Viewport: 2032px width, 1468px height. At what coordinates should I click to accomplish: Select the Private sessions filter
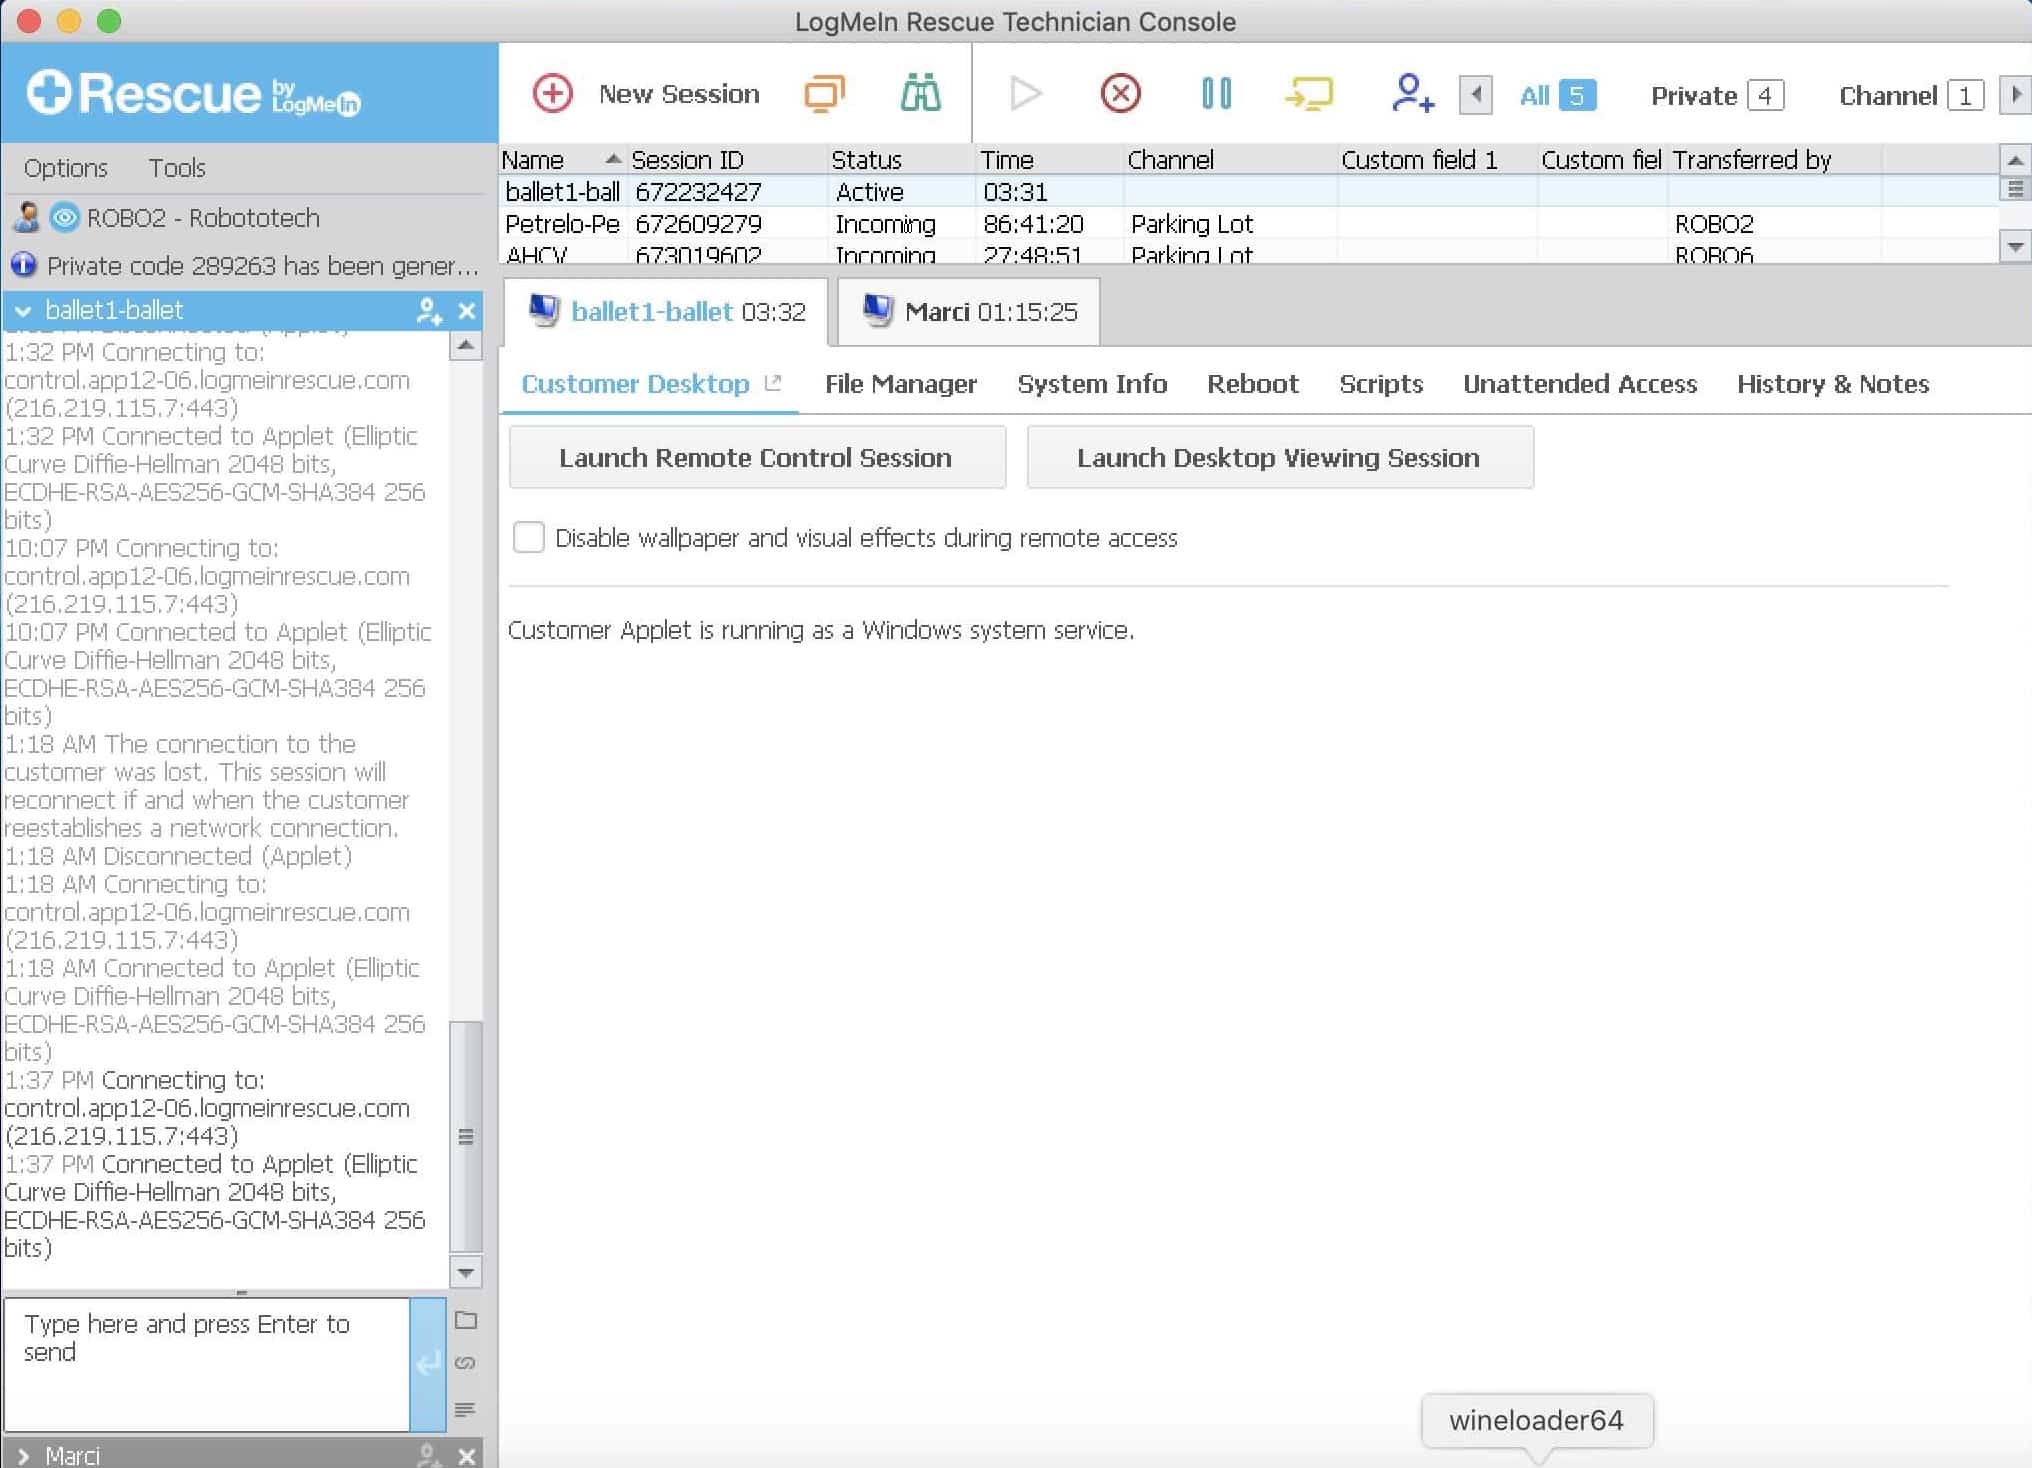point(1717,96)
